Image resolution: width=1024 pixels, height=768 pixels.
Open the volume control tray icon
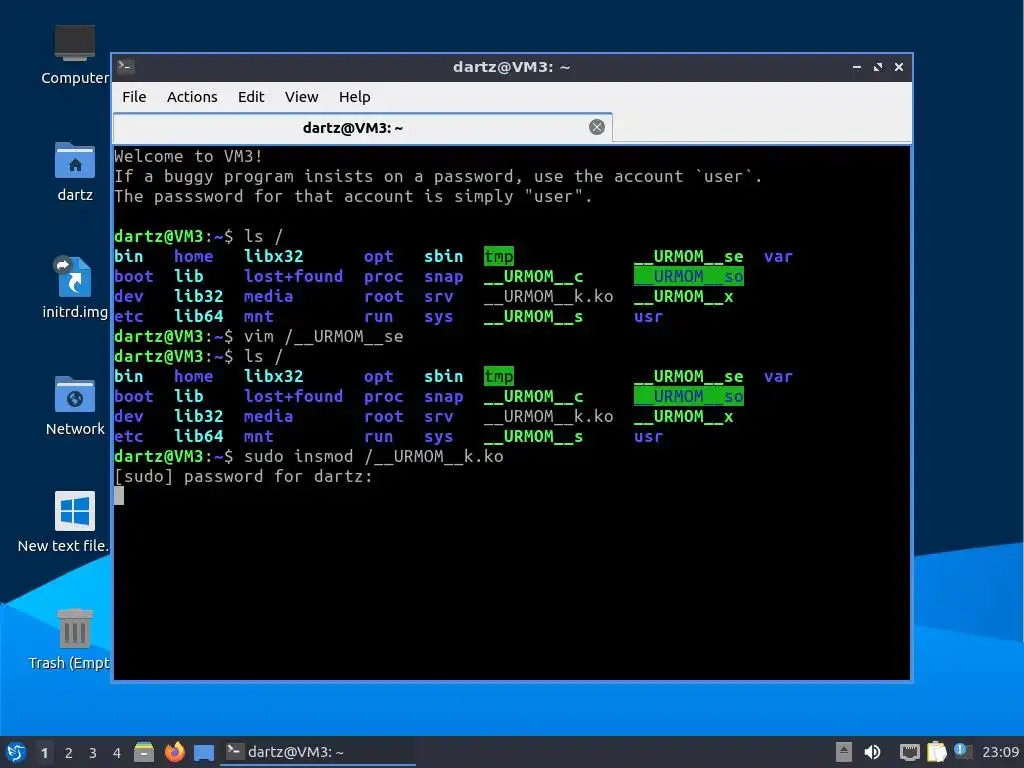(x=872, y=752)
